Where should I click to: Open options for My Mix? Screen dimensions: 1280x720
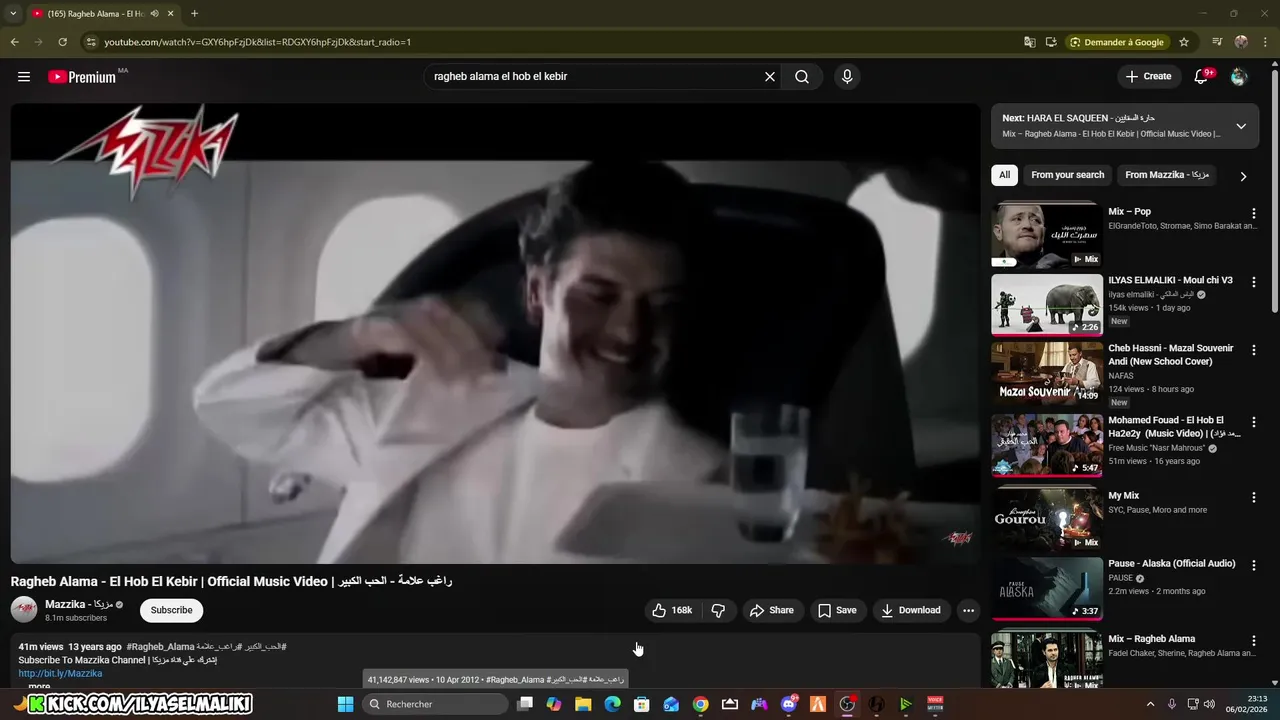(1254, 497)
